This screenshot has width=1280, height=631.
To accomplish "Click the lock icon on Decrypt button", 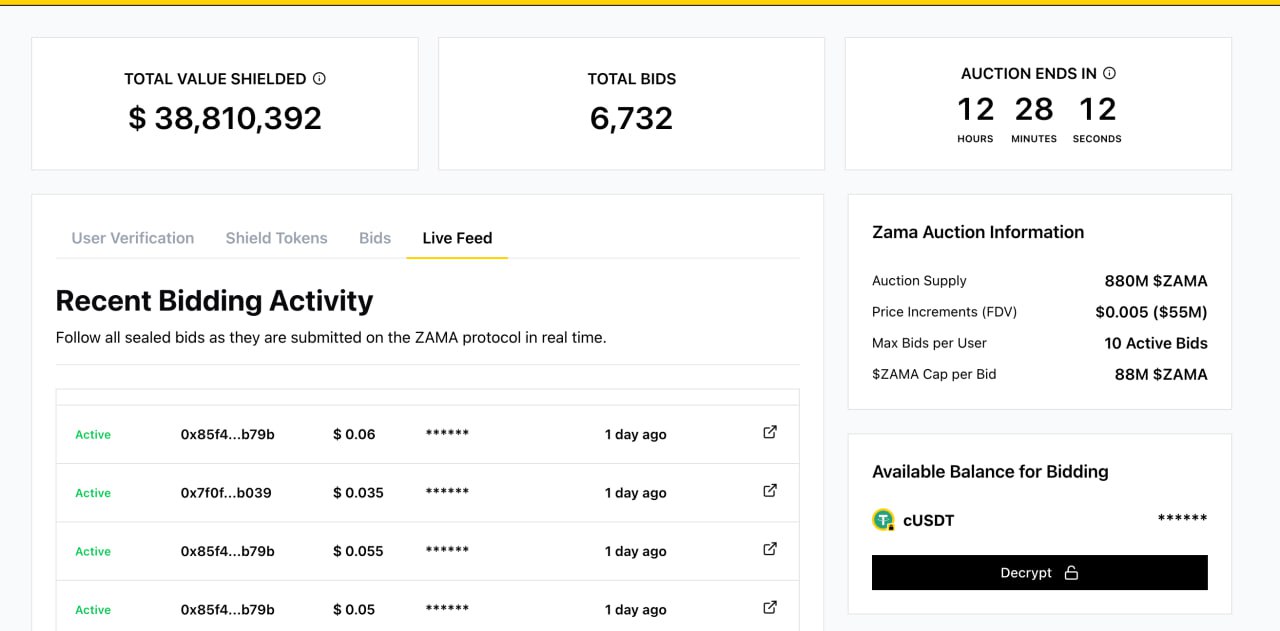I will point(1071,573).
